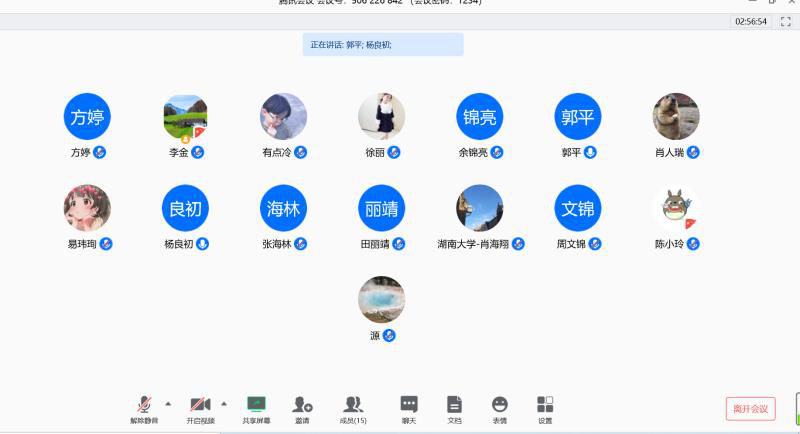The image size is (800, 434).
Task: Click microphone icon next to 郭平
Action: [591, 152]
